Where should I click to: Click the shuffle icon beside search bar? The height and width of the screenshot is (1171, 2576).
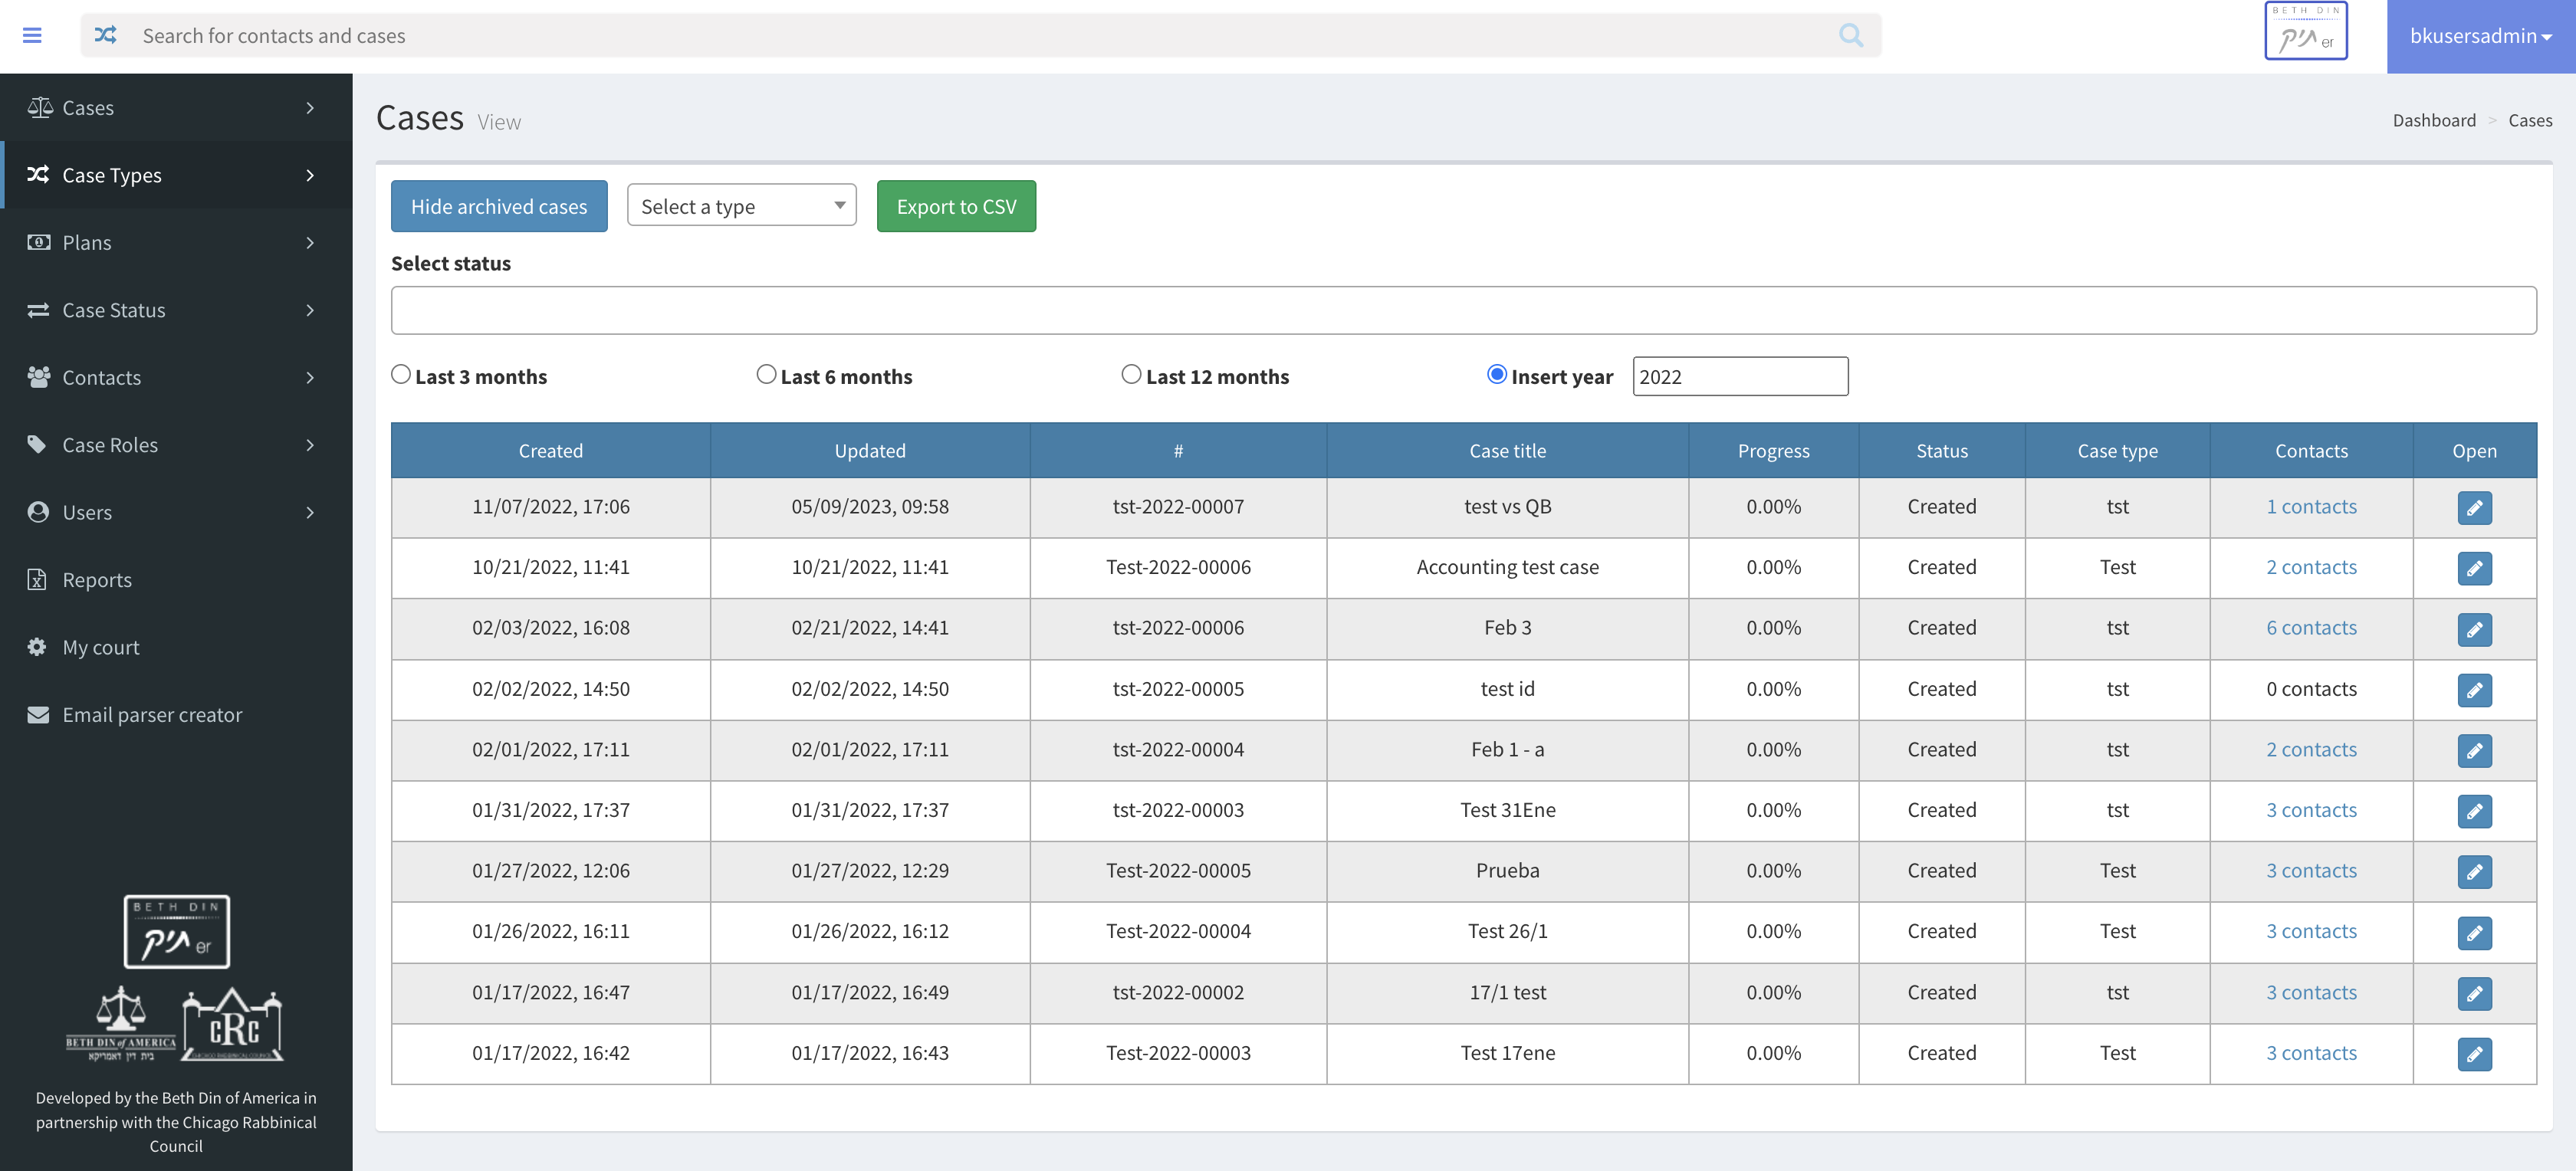click(105, 36)
